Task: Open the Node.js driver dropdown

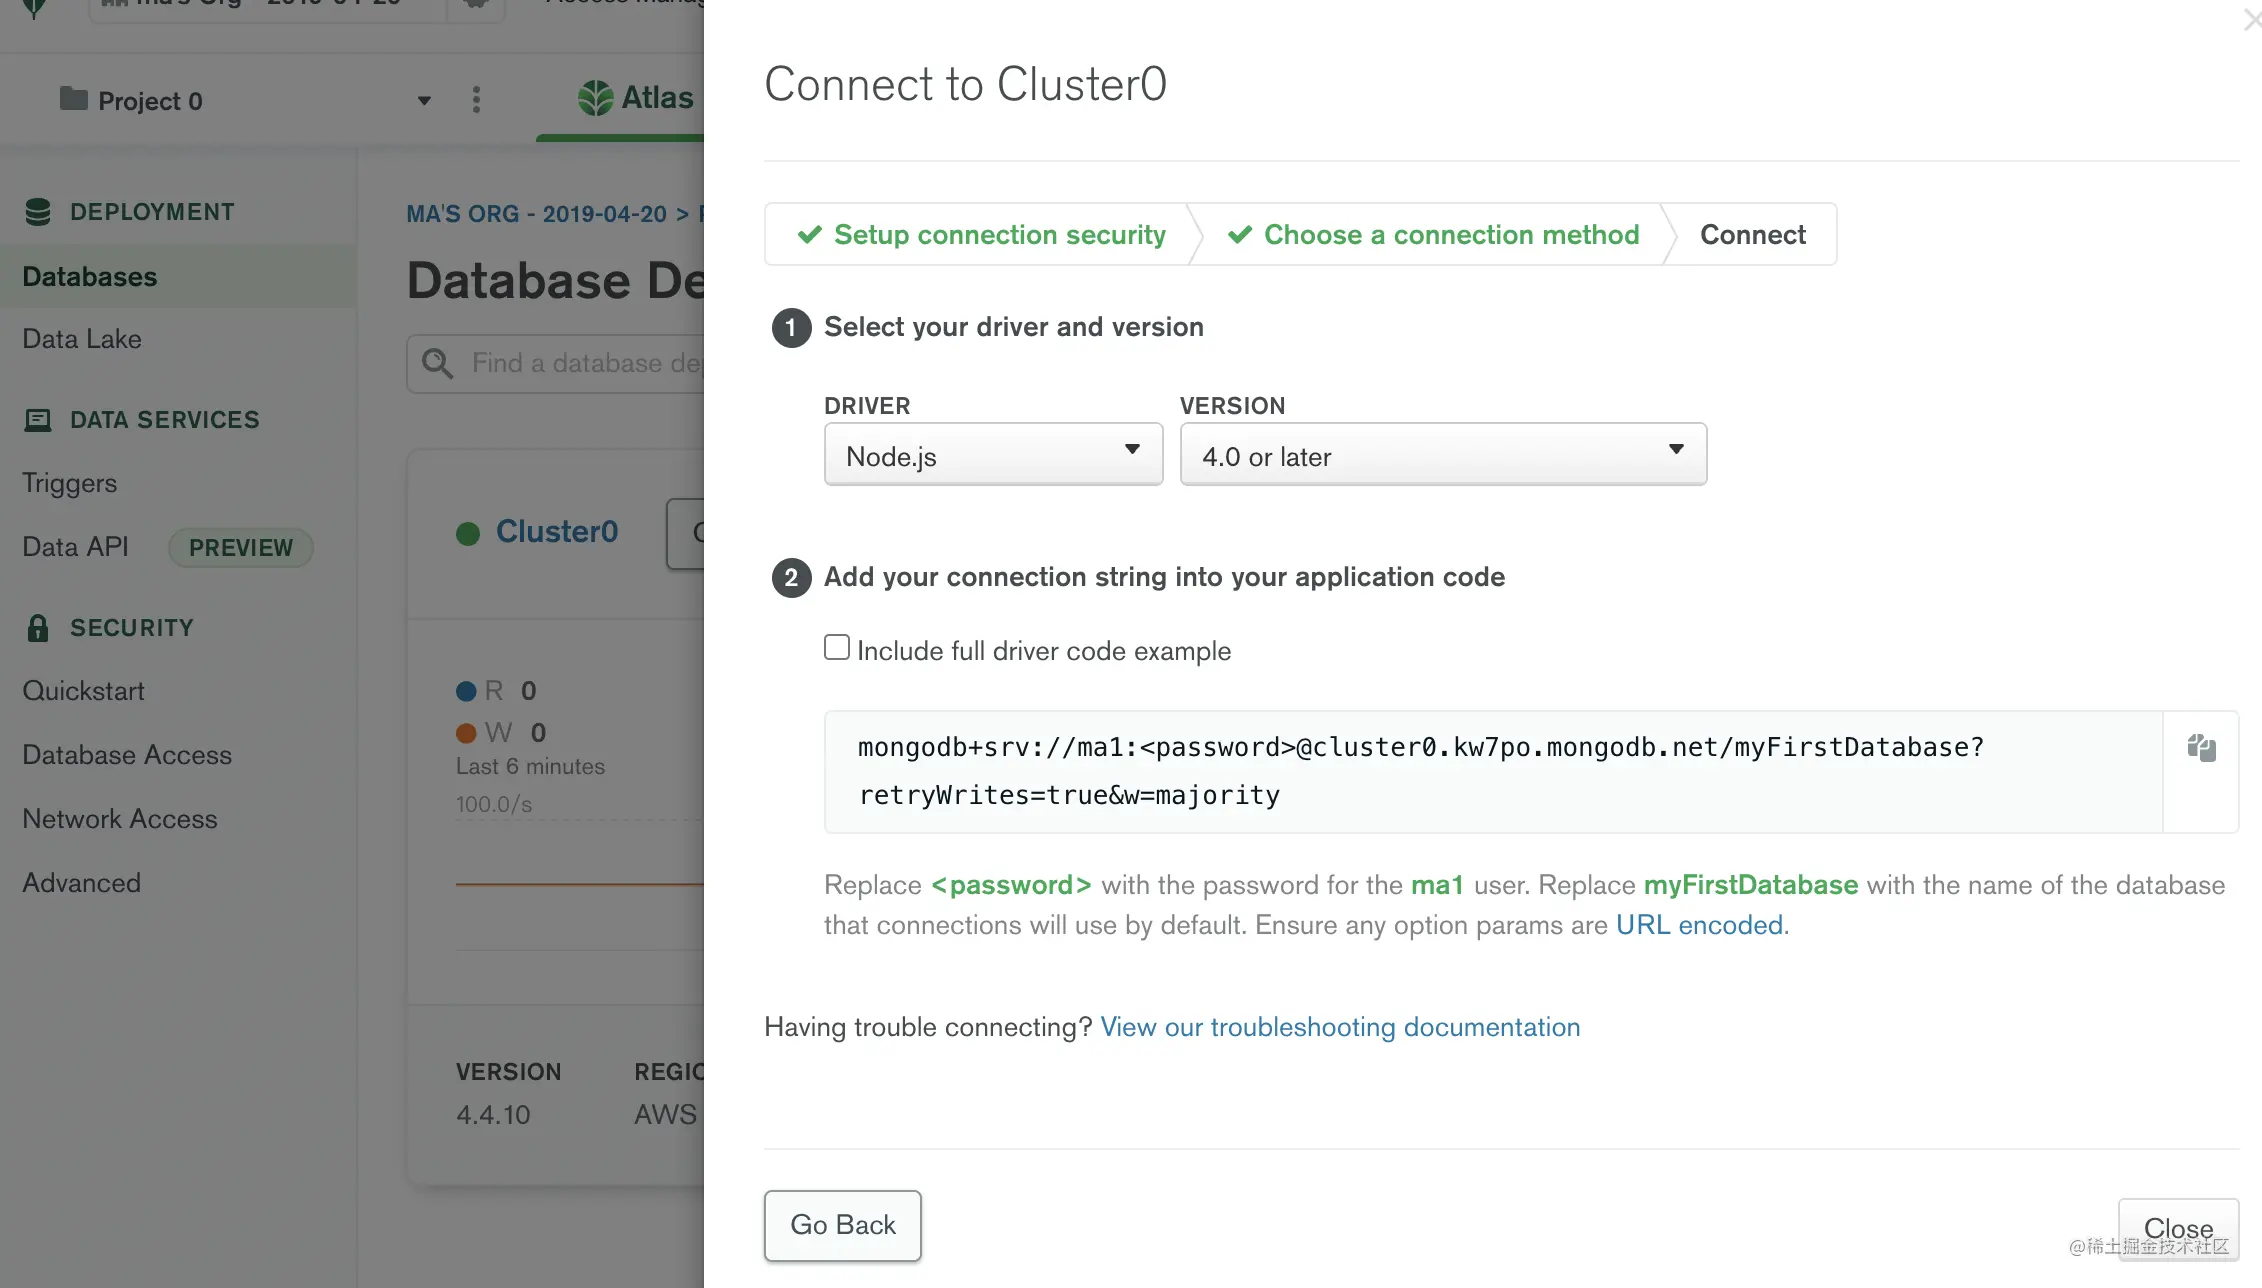Action: click(x=993, y=455)
